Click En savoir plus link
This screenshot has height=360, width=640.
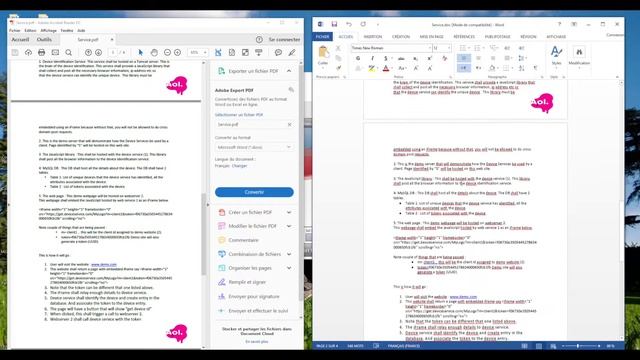point(257,342)
